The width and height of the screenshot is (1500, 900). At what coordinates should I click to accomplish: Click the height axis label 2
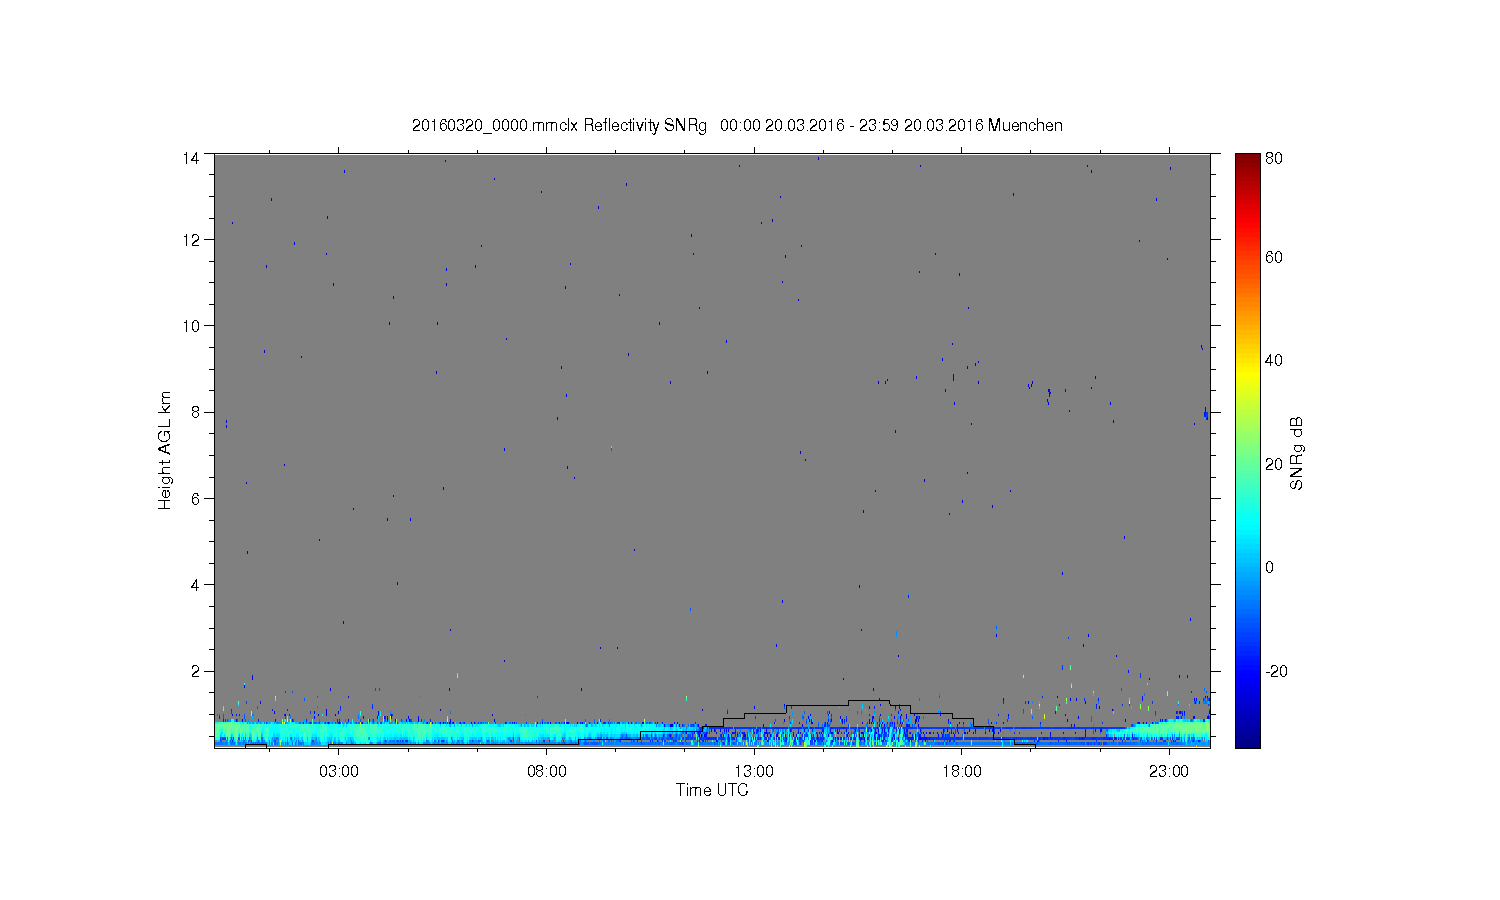tap(196, 671)
